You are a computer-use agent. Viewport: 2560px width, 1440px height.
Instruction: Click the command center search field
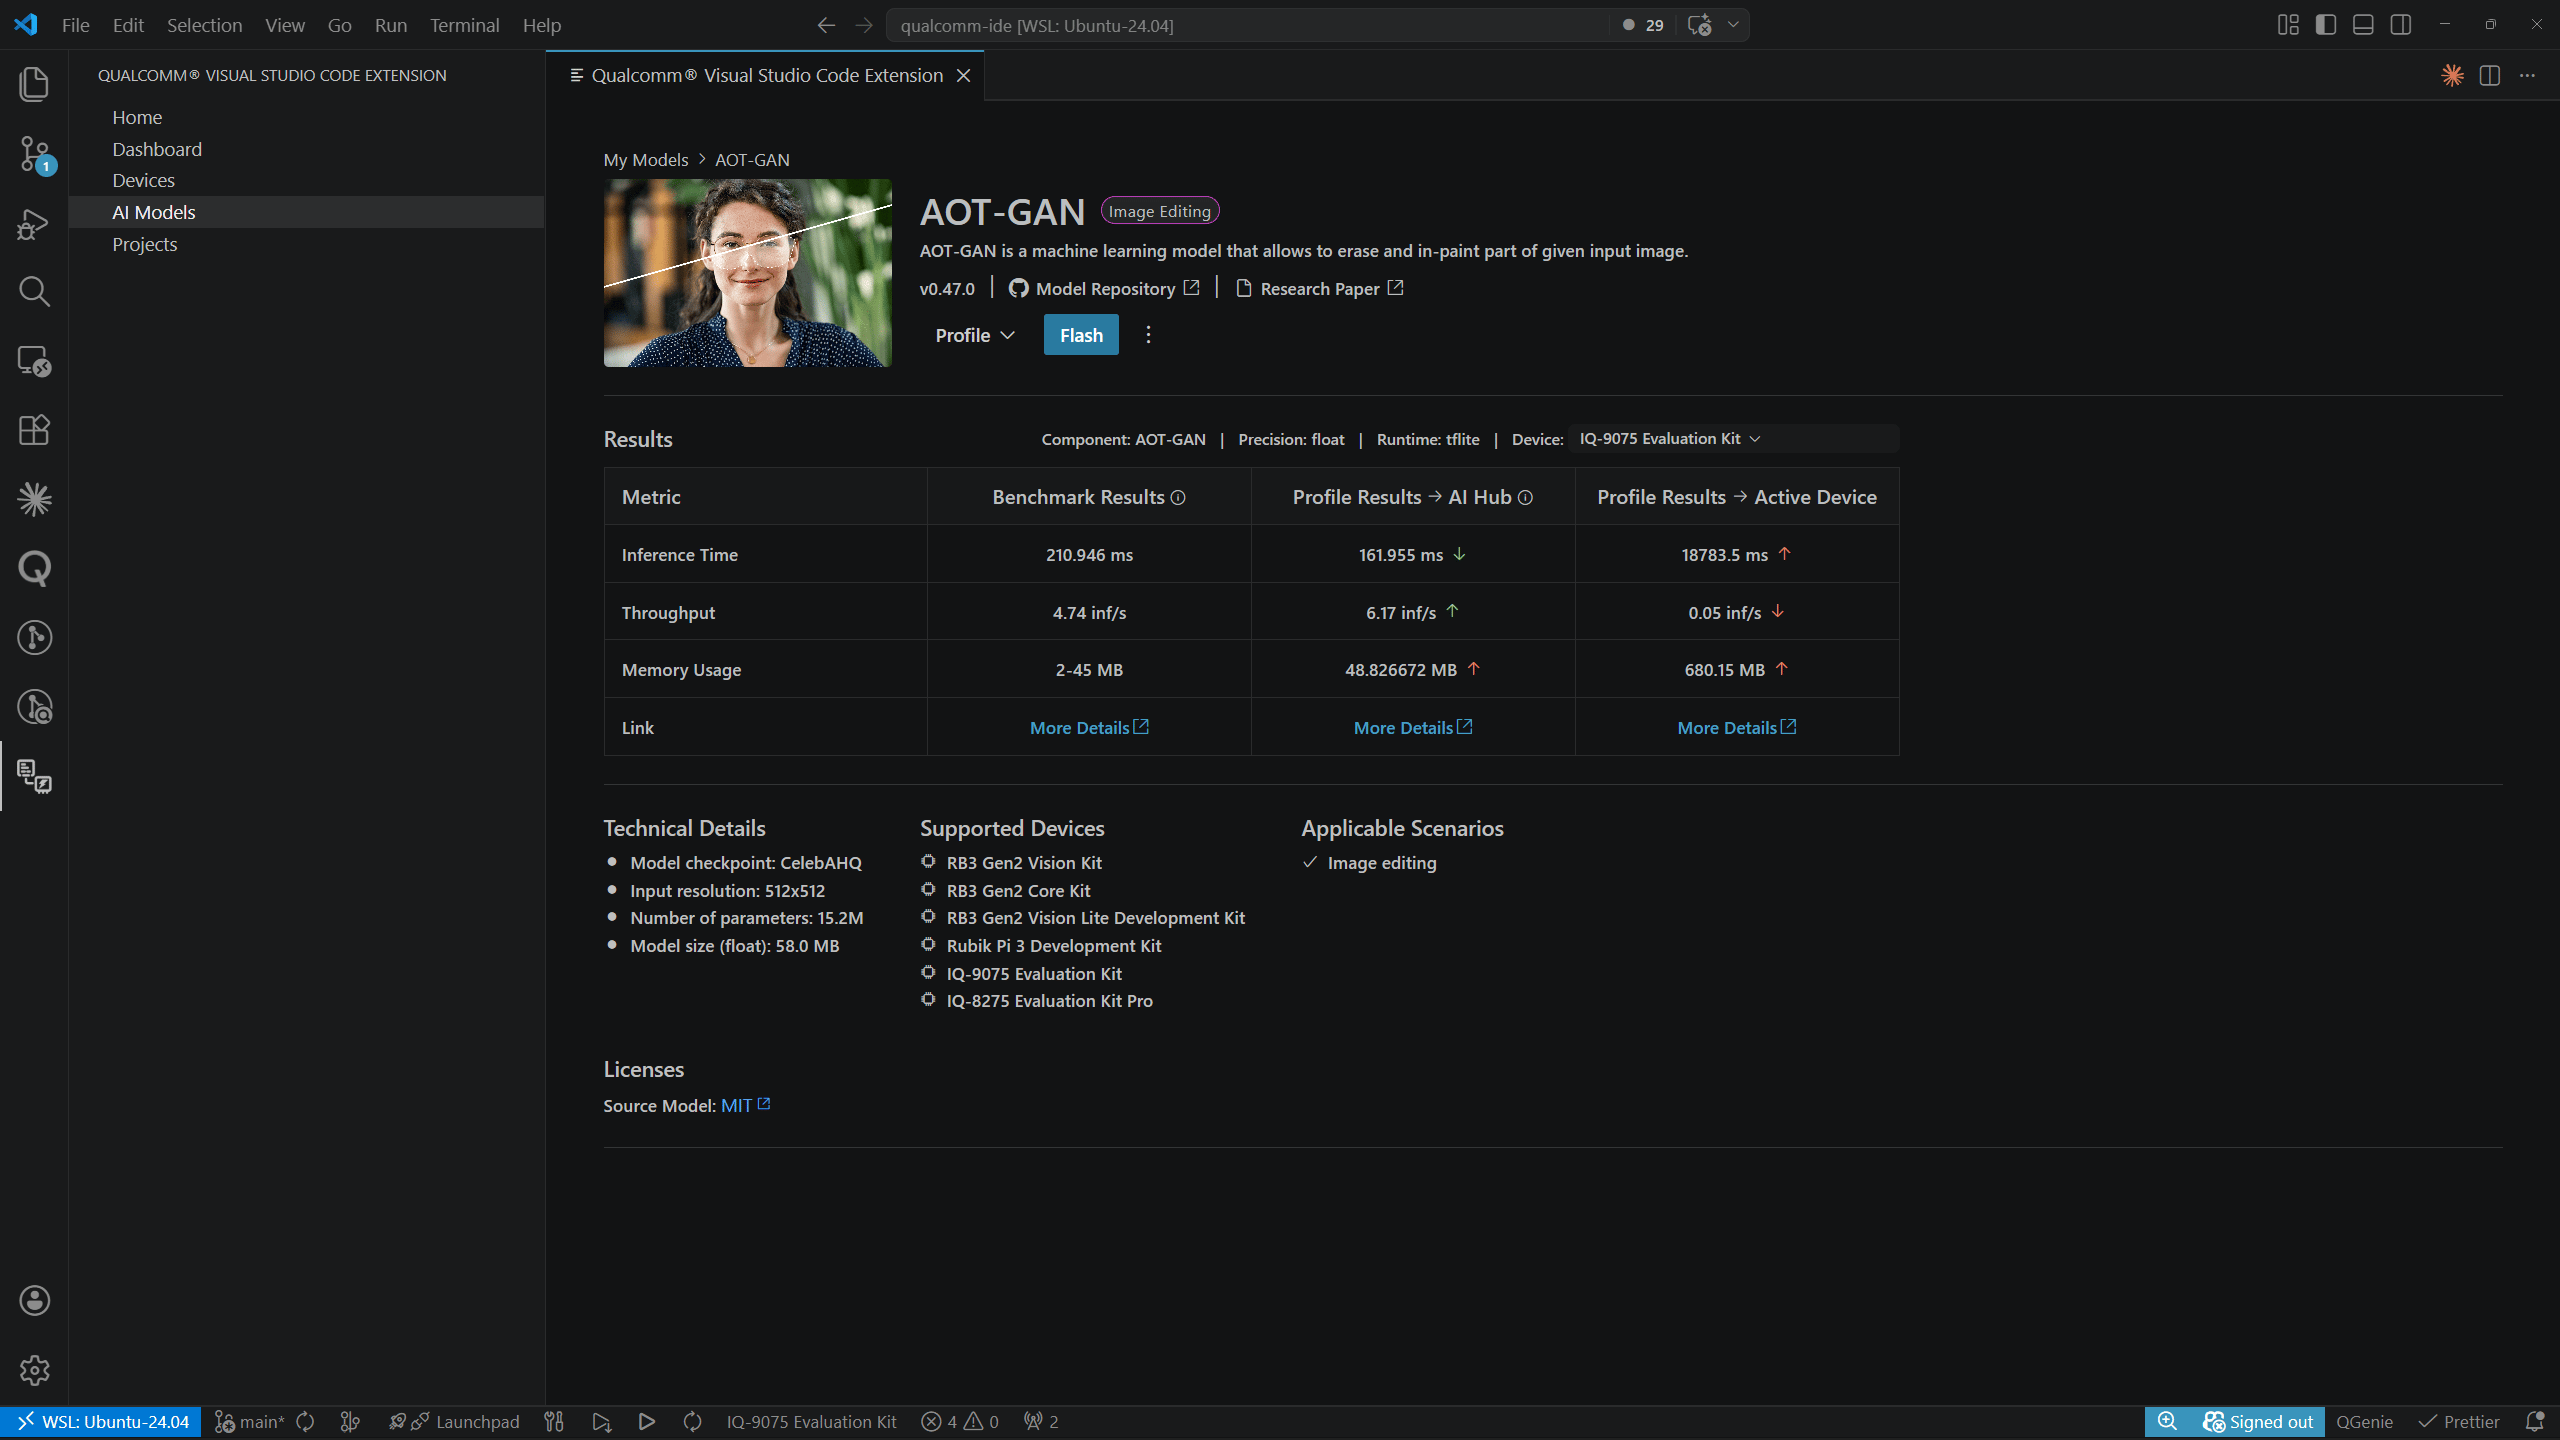point(1250,25)
